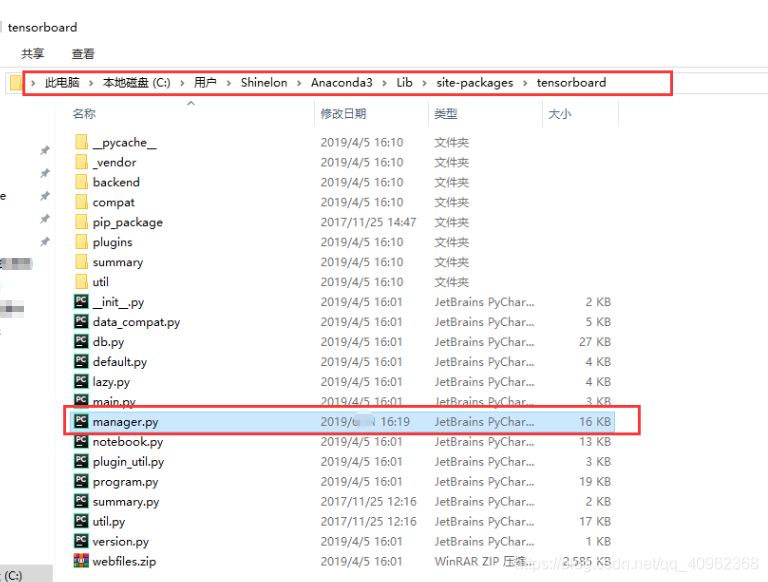Expand the chevron after 用户

point(229,83)
